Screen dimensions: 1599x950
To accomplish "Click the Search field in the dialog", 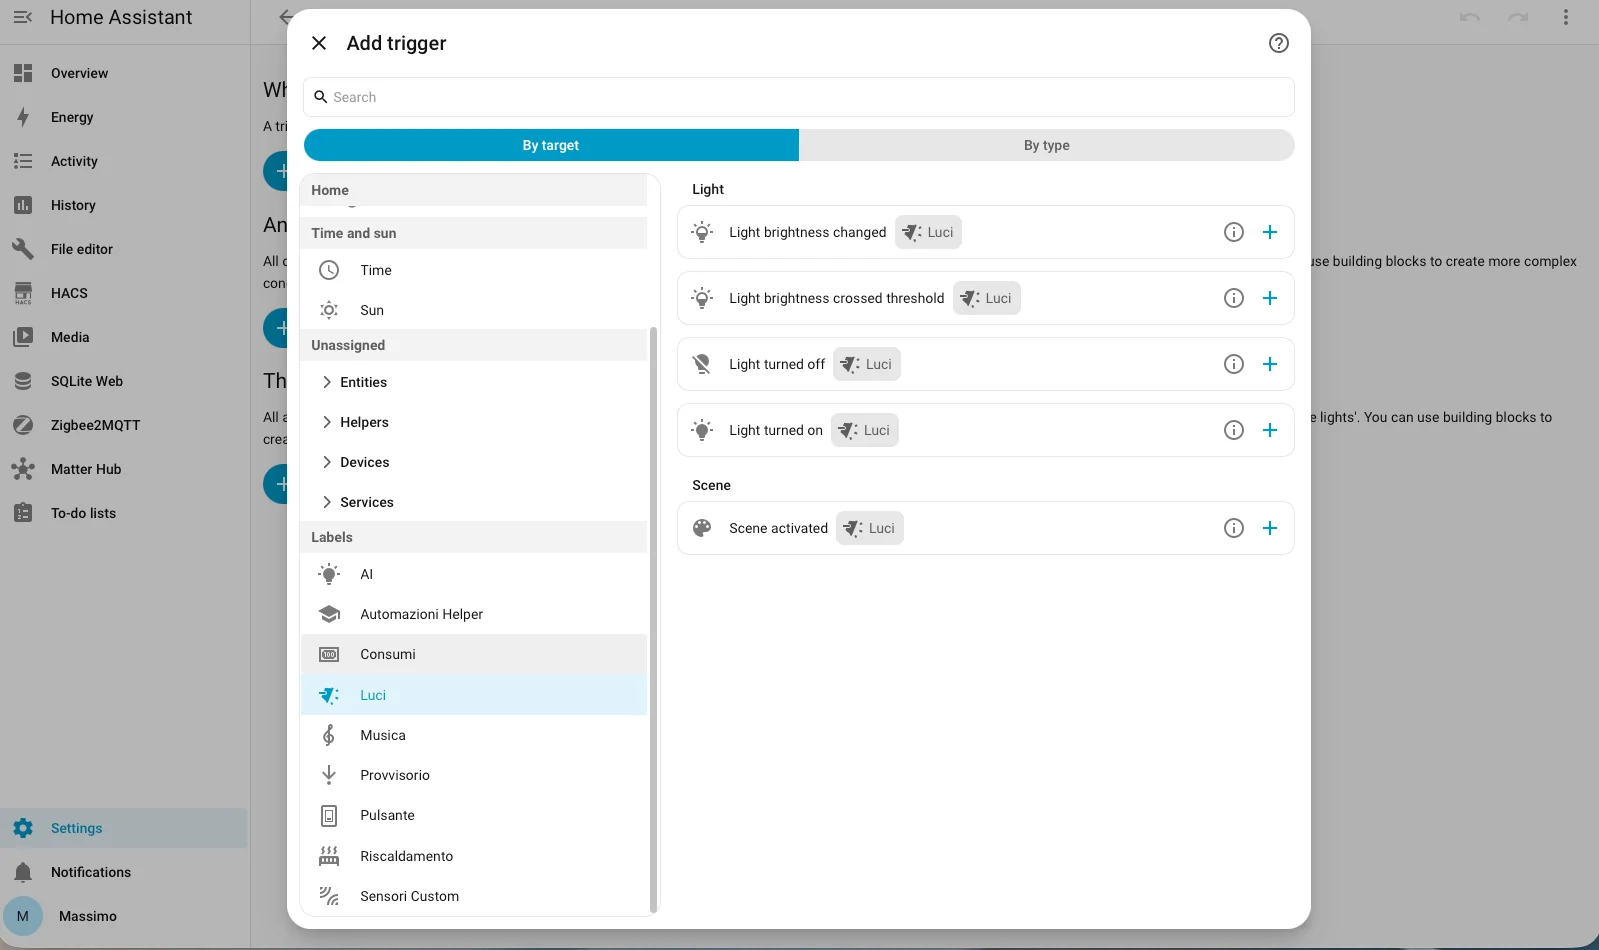I will pos(798,97).
